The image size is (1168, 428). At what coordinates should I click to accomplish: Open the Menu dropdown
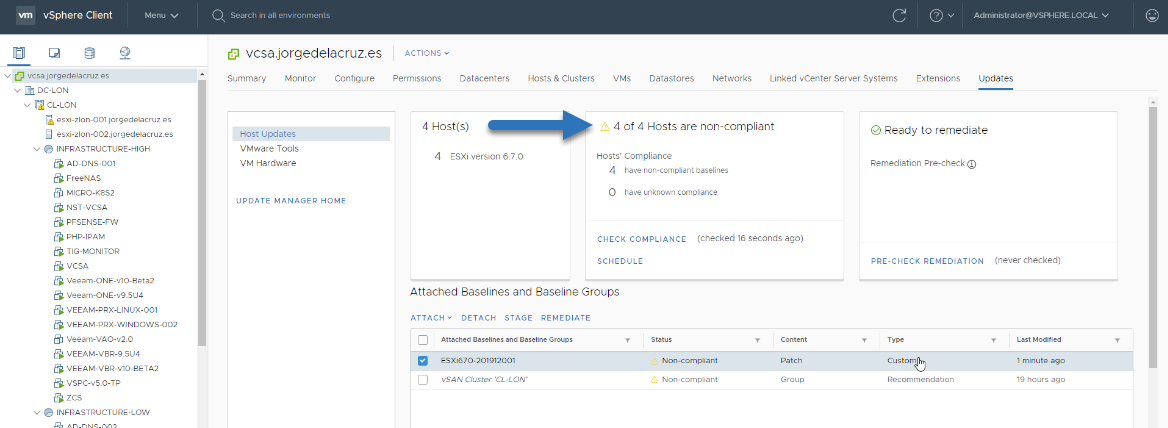[x=161, y=16]
